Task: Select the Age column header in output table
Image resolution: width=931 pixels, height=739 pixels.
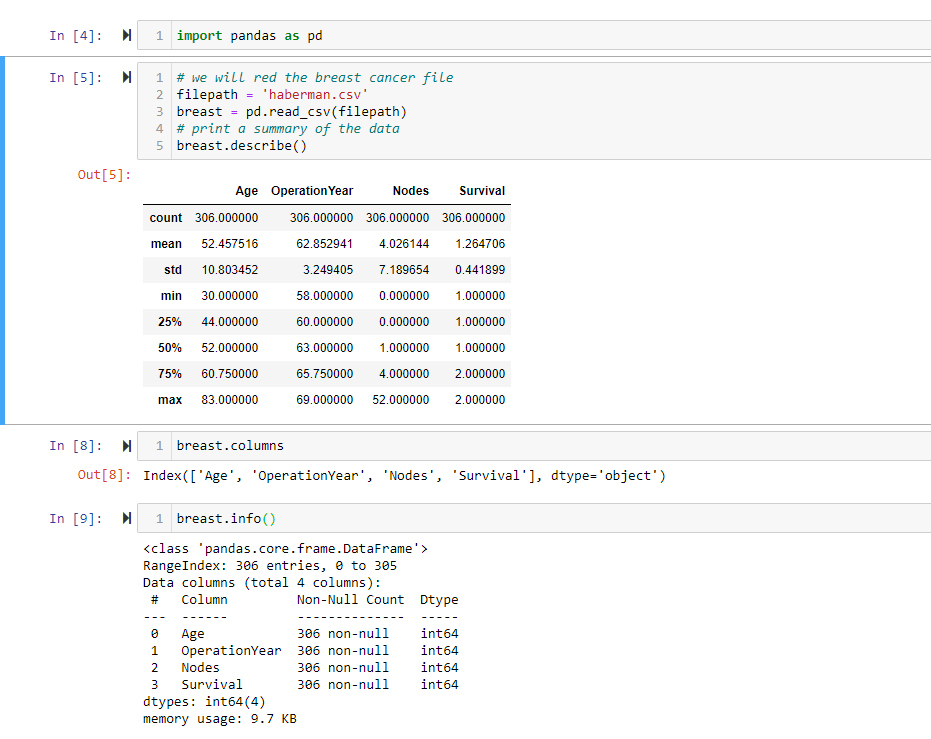Action: coord(247,191)
